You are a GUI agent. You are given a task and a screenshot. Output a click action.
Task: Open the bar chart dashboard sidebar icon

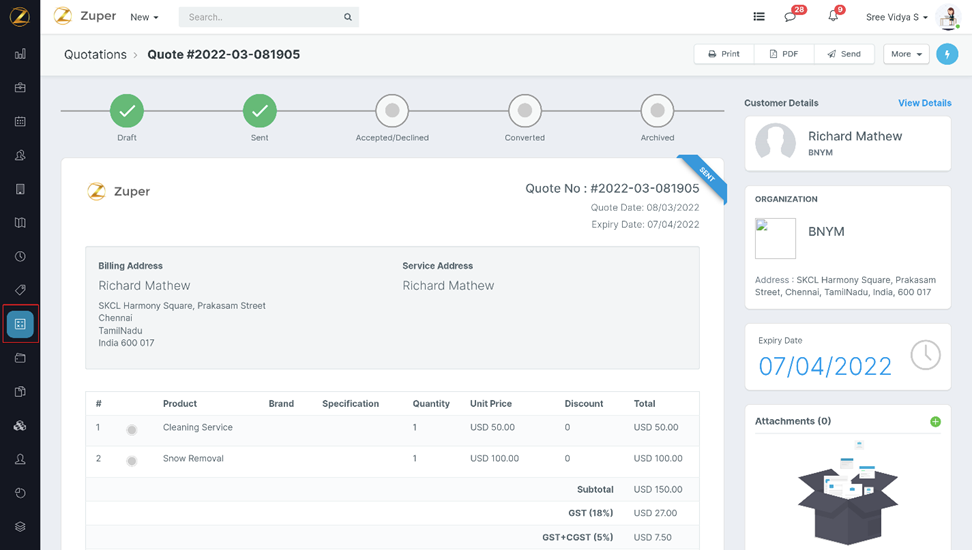click(x=20, y=54)
